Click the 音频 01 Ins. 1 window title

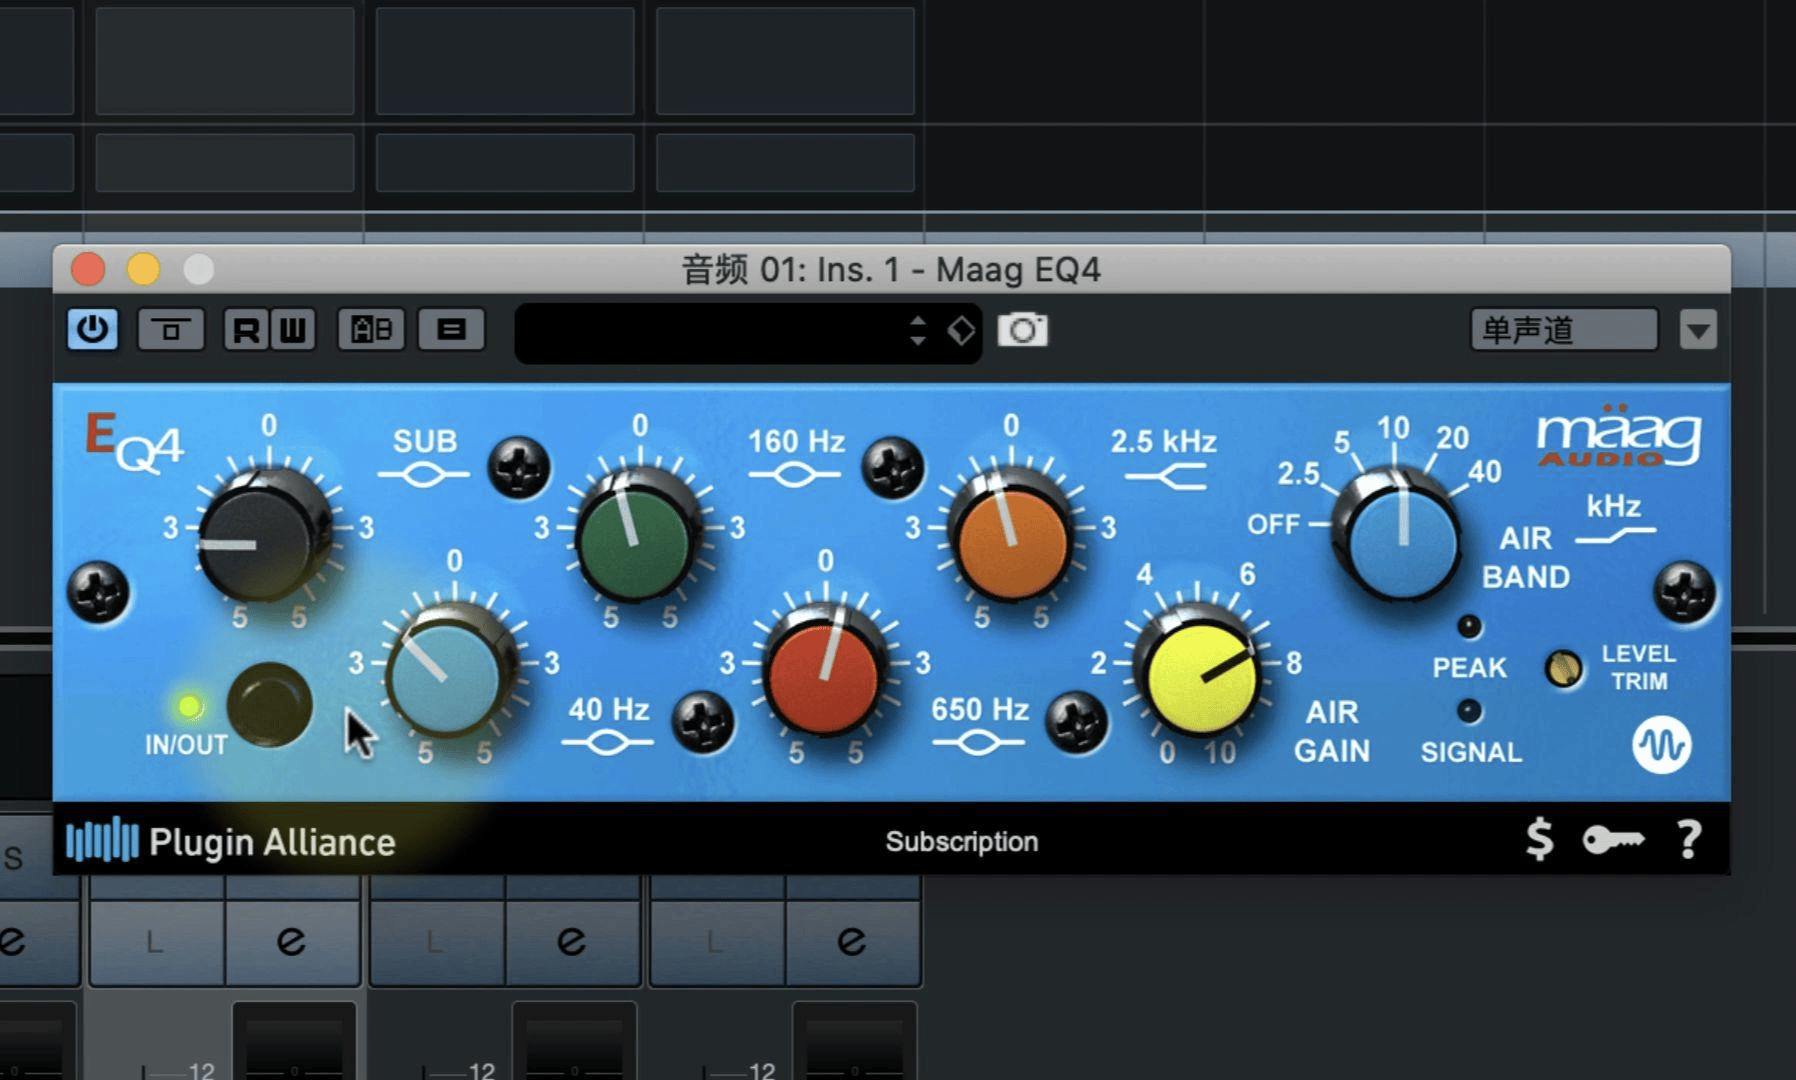[x=889, y=269]
